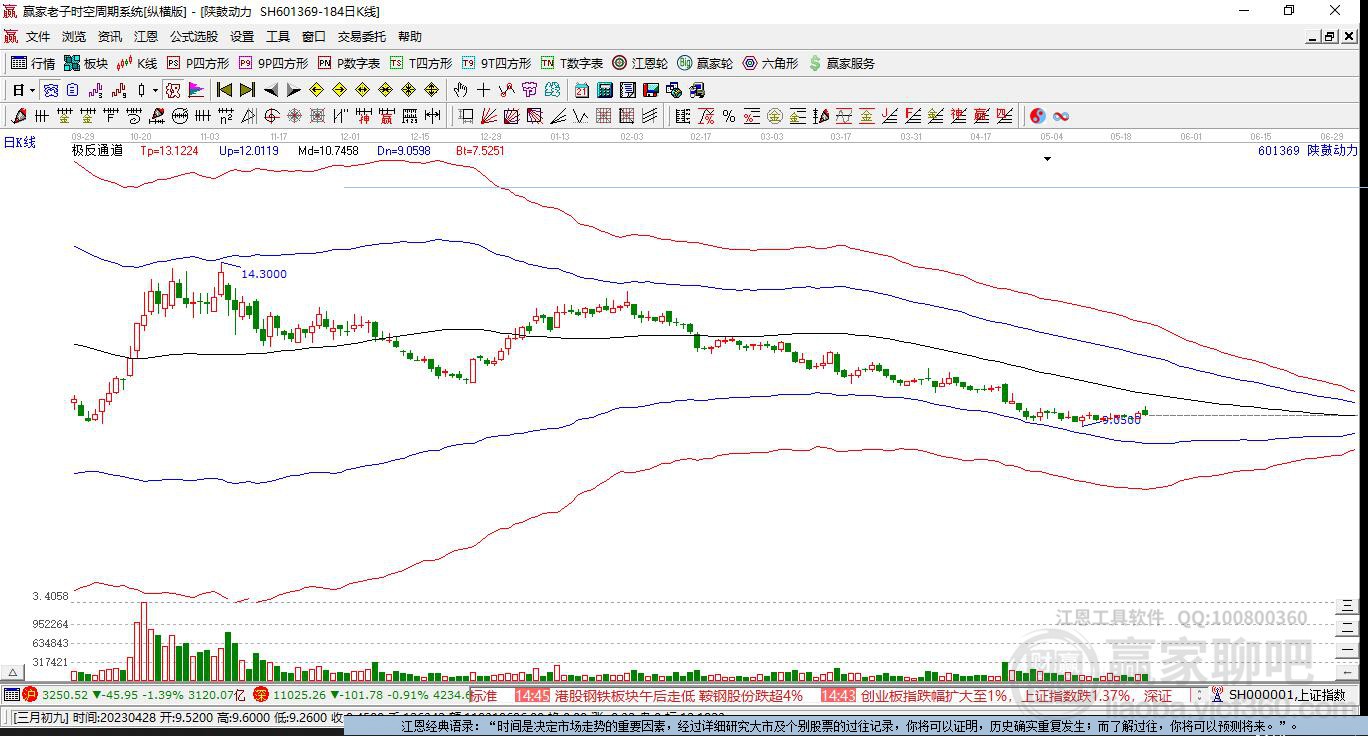Open the 窗口 menu
The image size is (1368, 736).
click(x=314, y=37)
